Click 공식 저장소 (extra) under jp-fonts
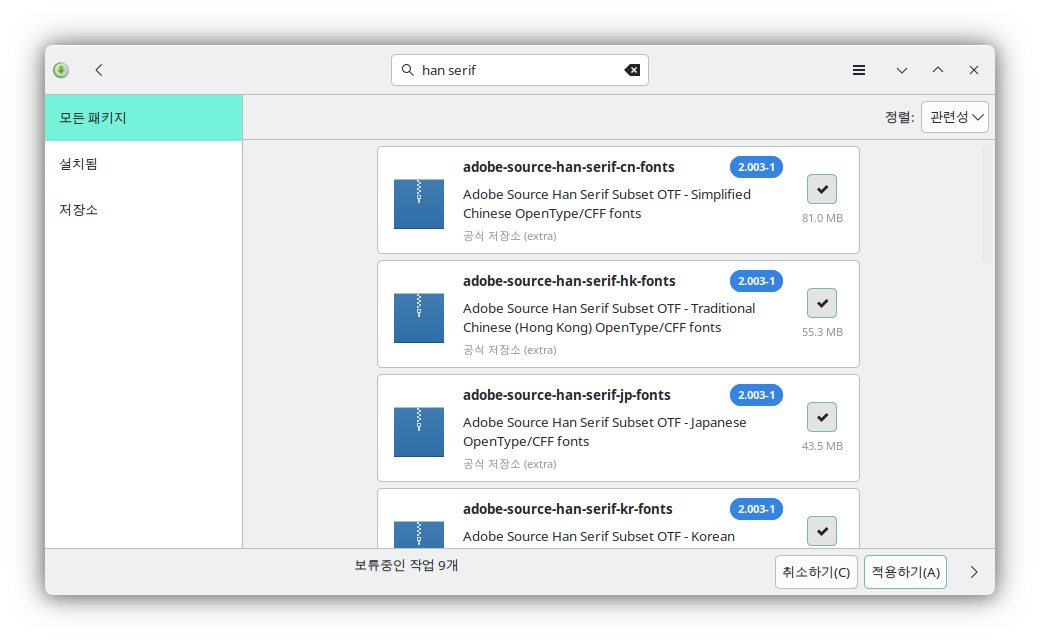The height and width of the screenshot is (640, 1040). pyautogui.click(x=509, y=464)
